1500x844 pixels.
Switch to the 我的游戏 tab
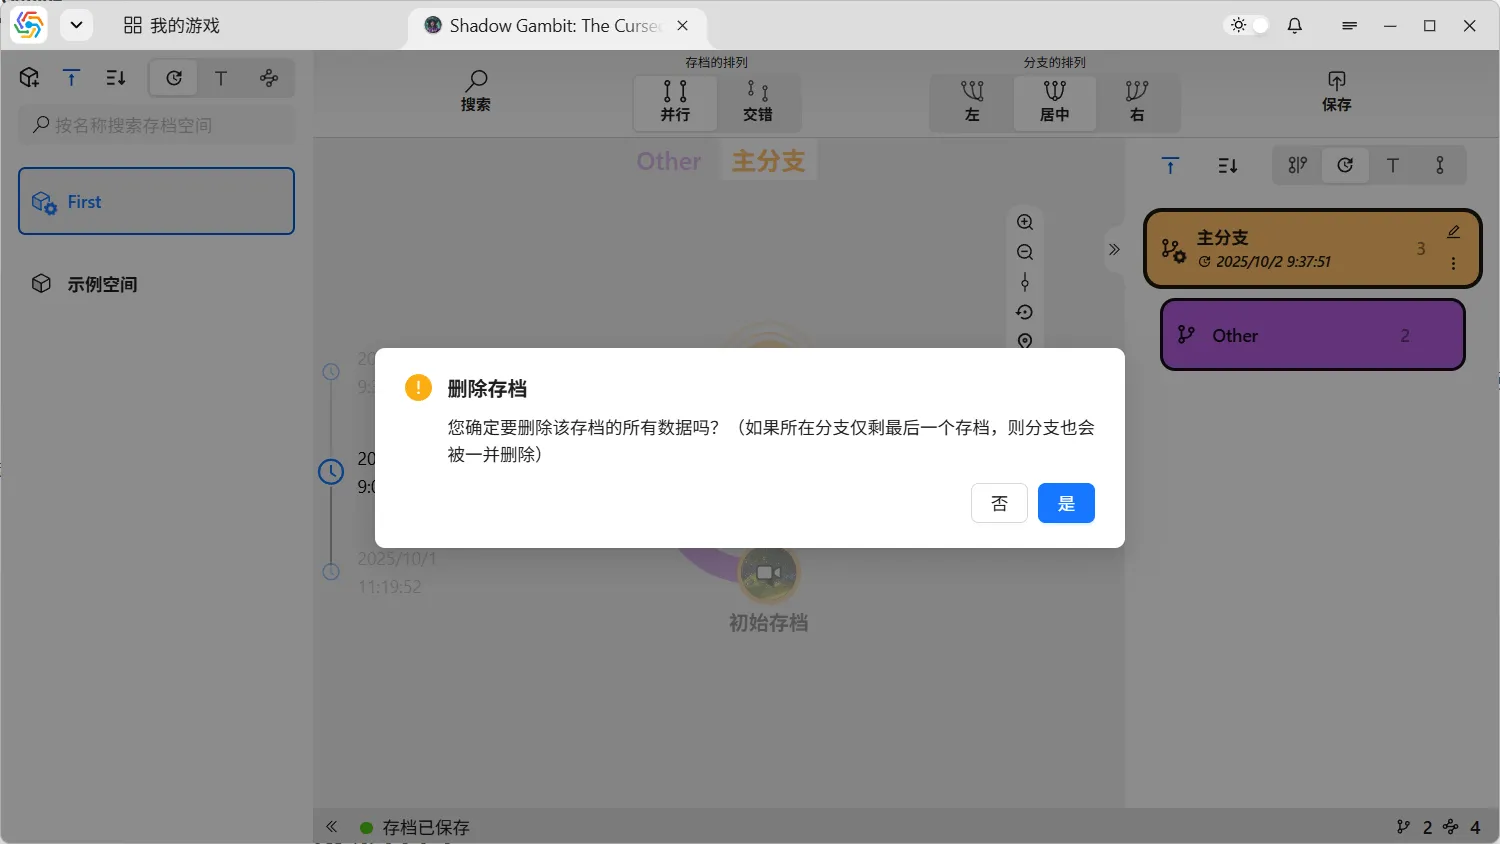click(x=172, y=26)
